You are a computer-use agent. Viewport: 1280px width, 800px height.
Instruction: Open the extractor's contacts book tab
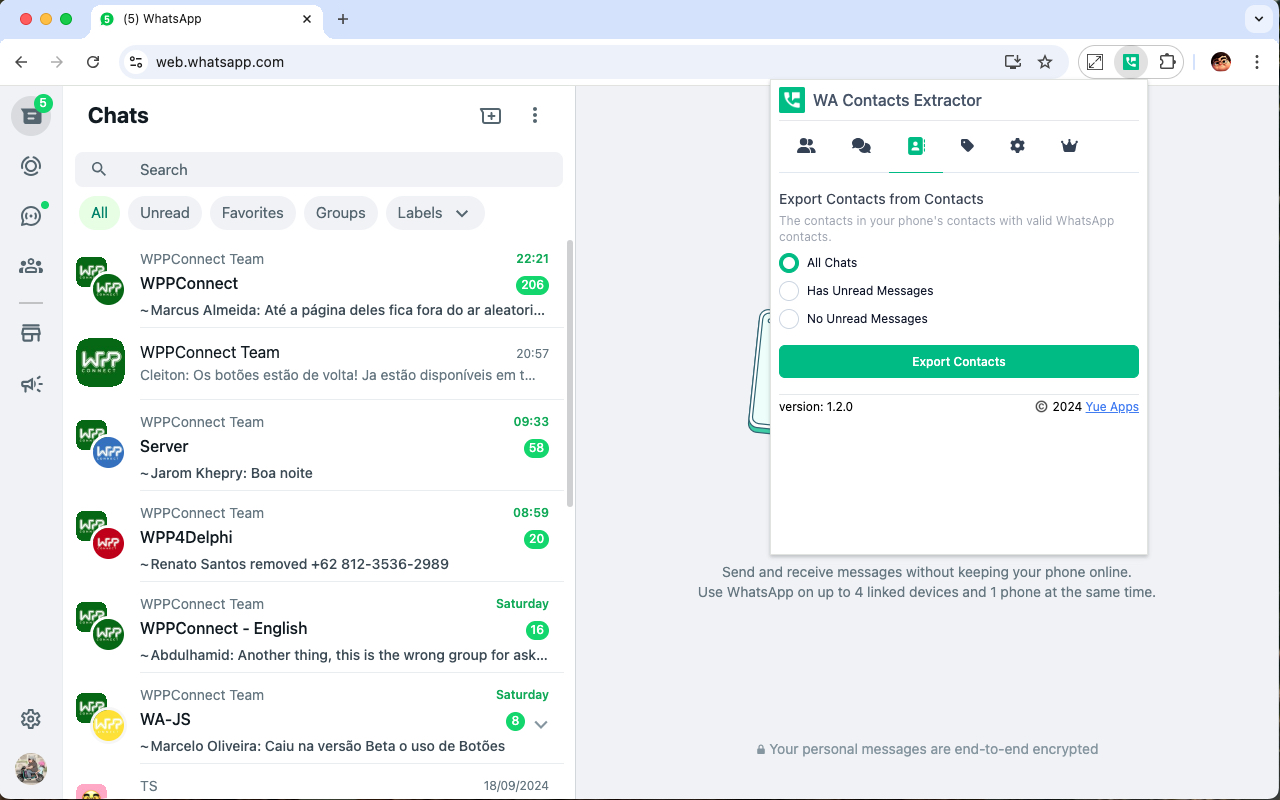click(x=916, y=146)
